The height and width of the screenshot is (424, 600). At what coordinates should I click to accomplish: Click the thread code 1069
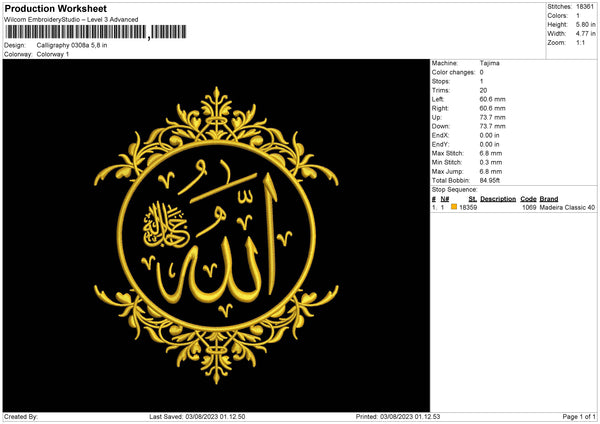[529, 207]
